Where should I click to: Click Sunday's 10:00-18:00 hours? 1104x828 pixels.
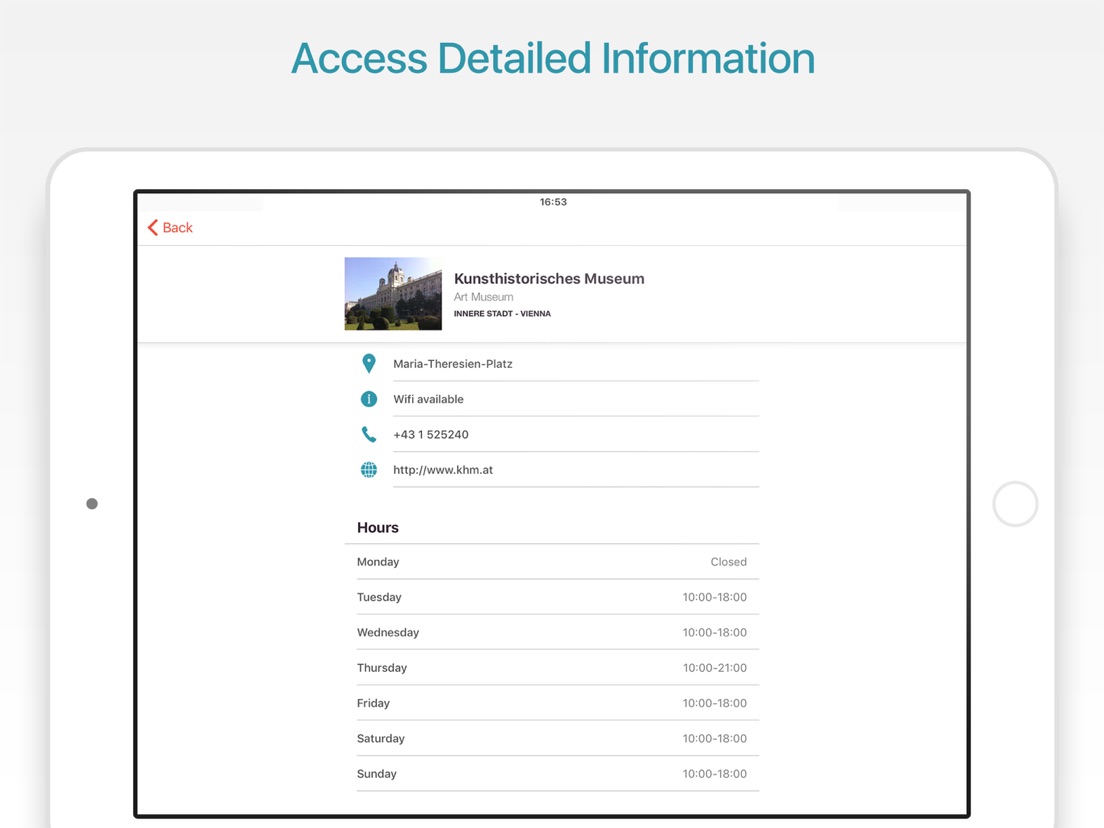[715, 774]
